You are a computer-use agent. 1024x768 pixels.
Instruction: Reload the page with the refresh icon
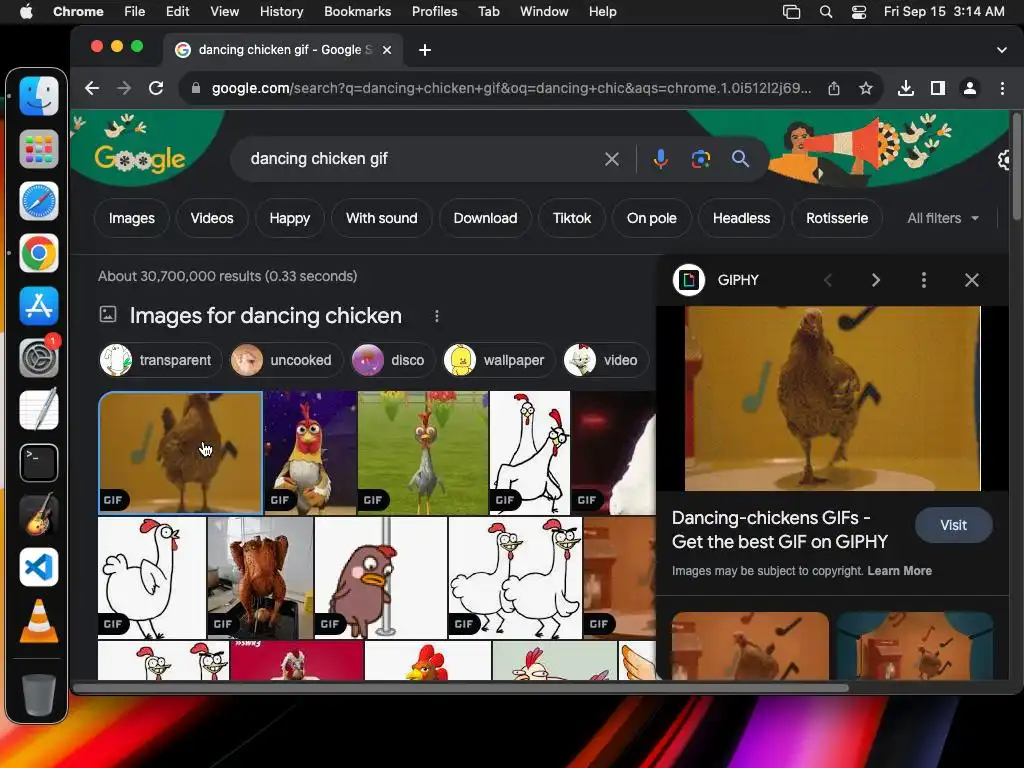tap(156, 88)
